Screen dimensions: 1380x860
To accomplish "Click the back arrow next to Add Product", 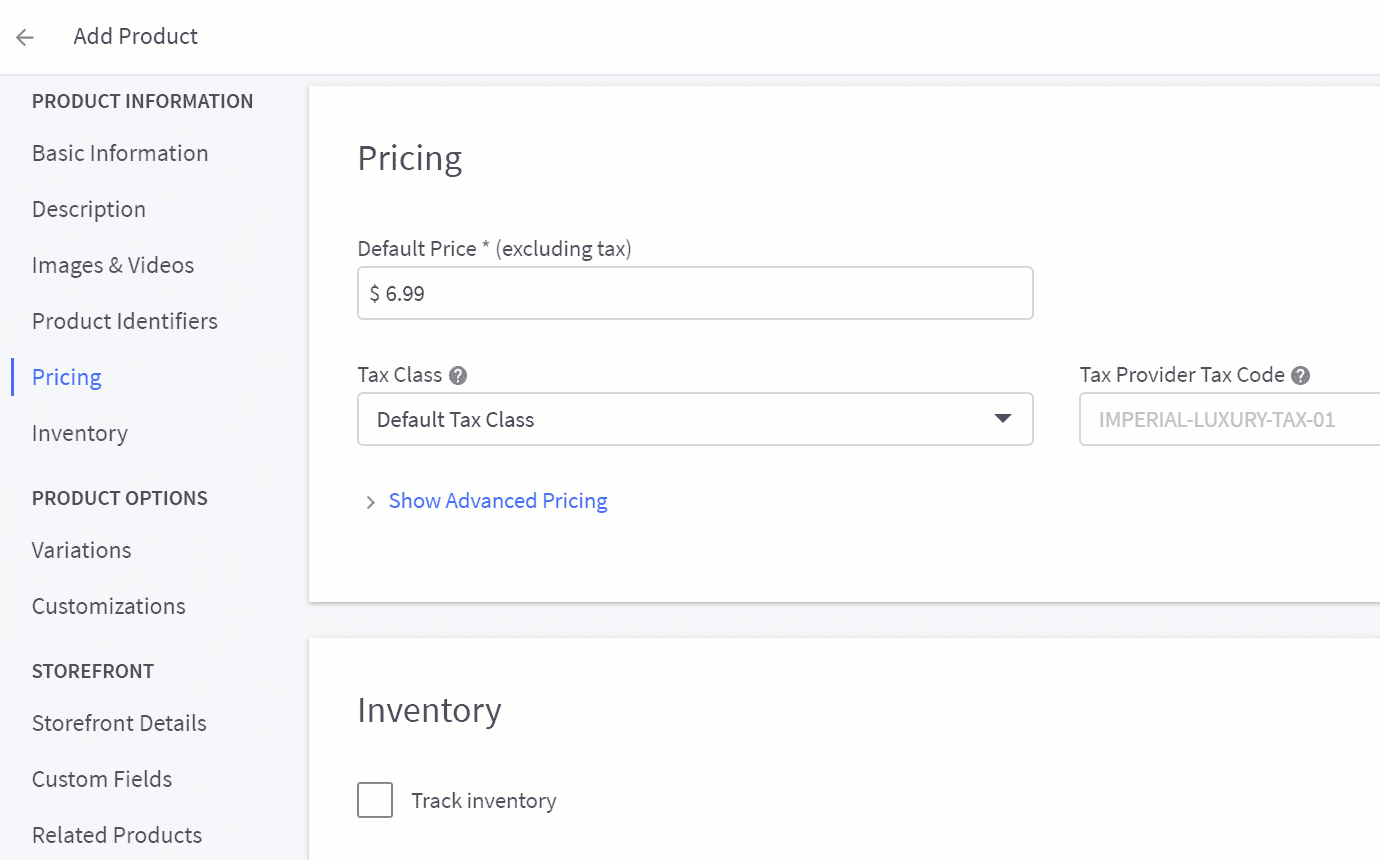I will pyautogui.click(x=24, y=36).
